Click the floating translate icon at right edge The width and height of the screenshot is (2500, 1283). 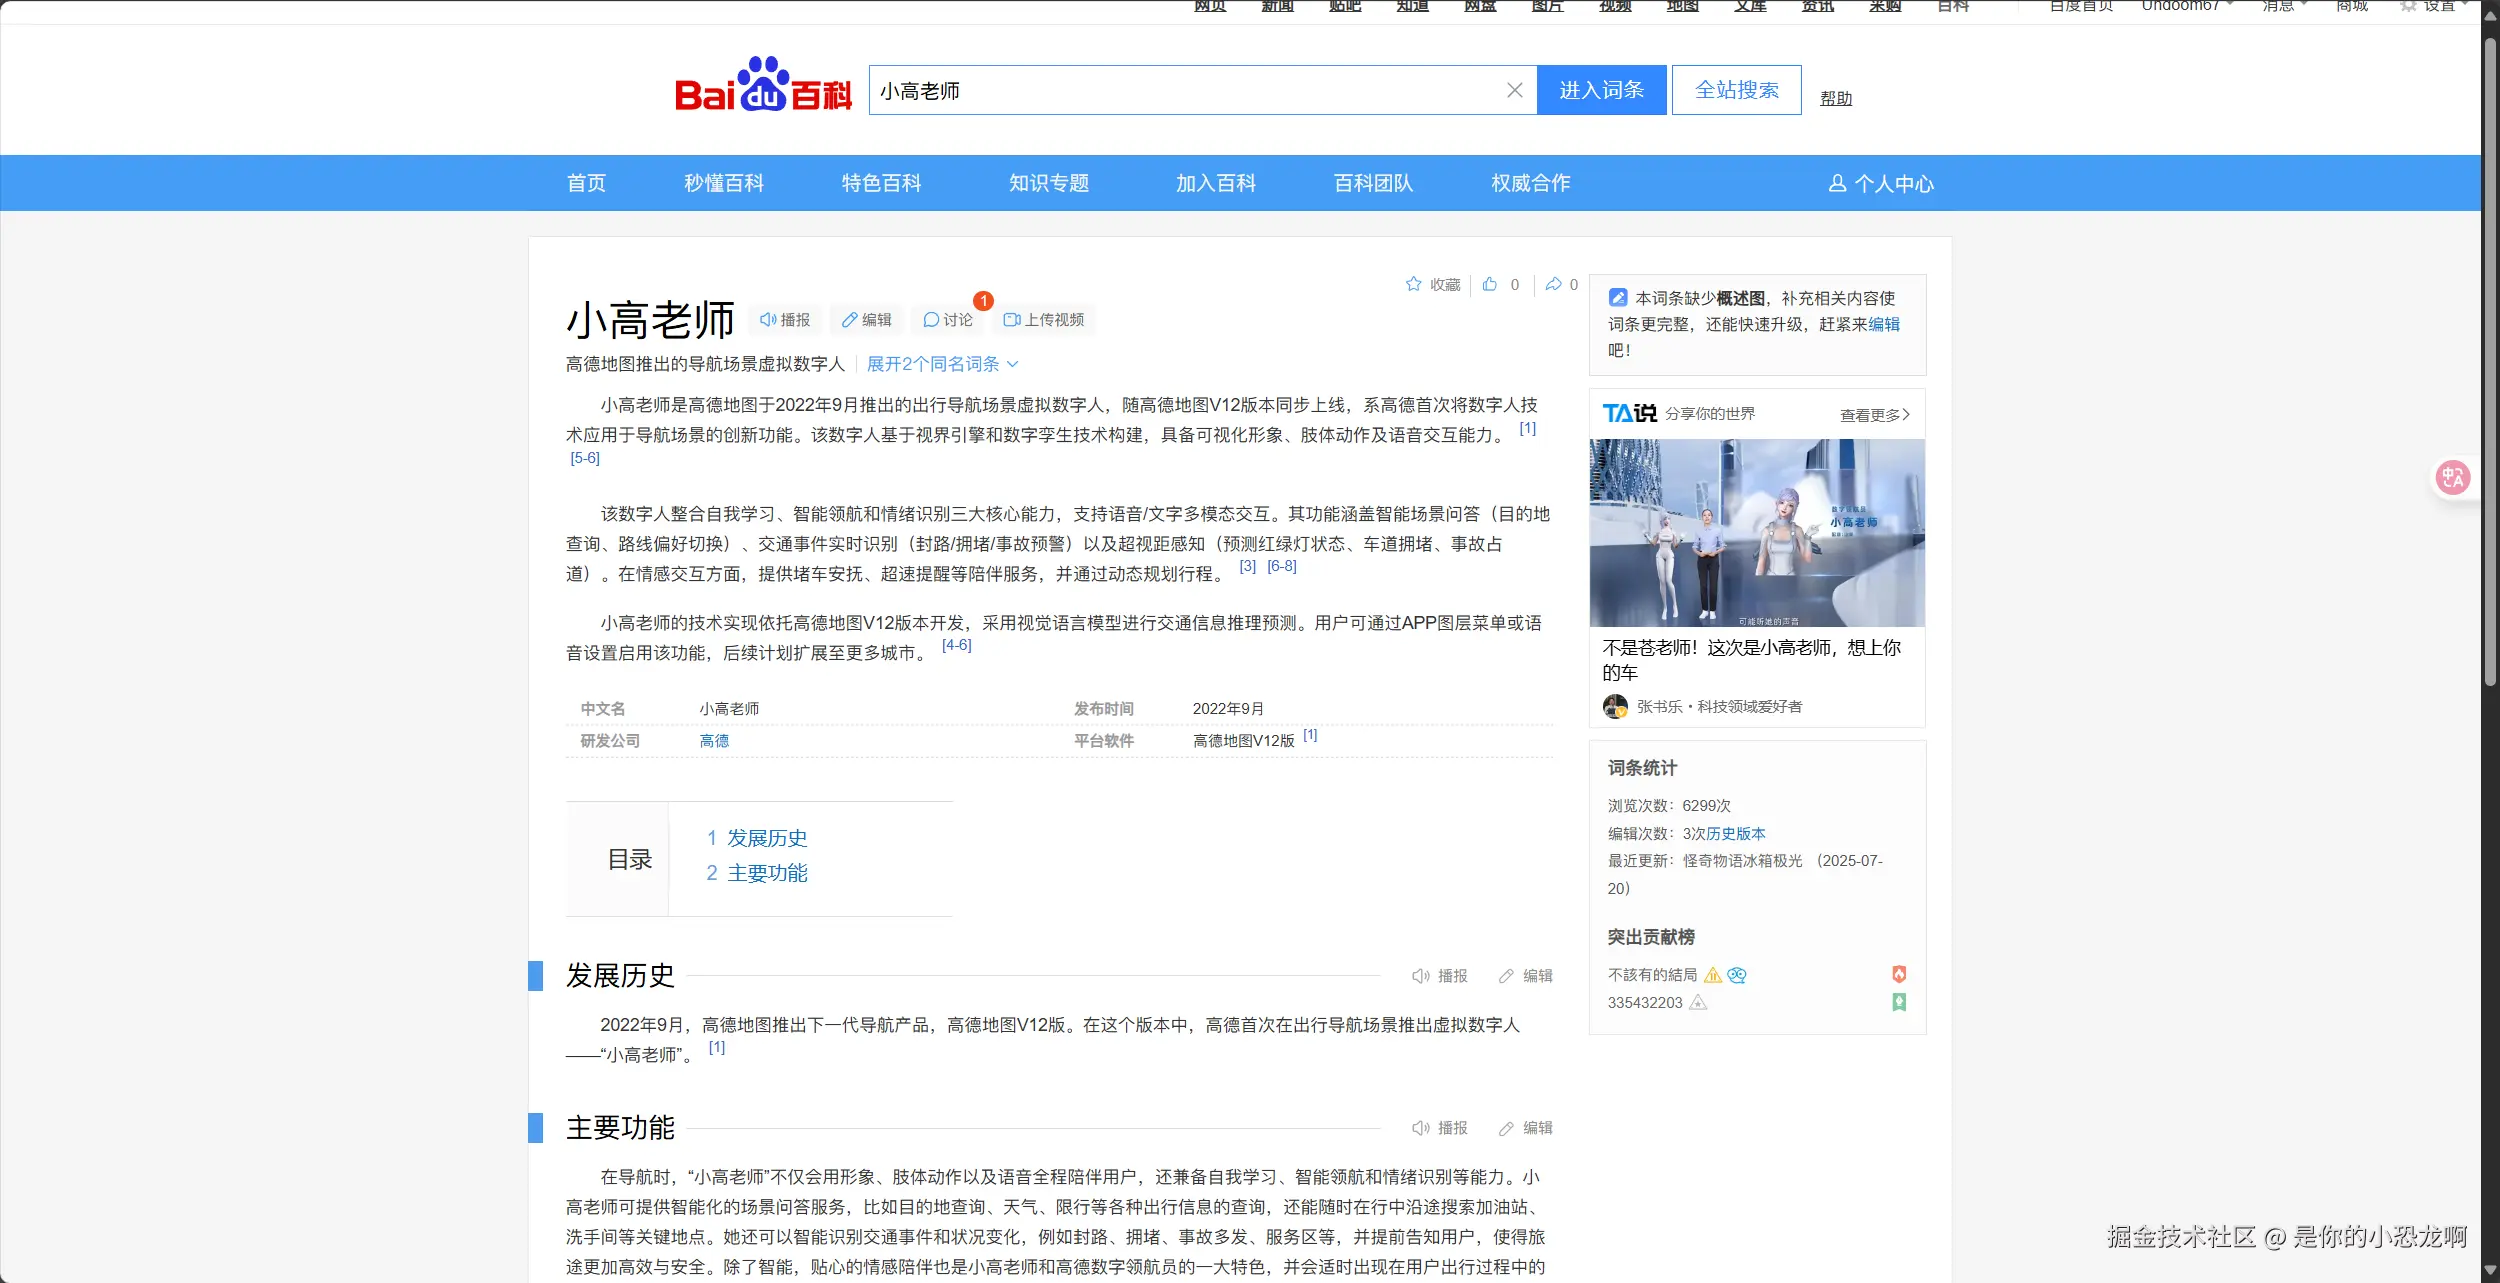tap(2452, 477)
